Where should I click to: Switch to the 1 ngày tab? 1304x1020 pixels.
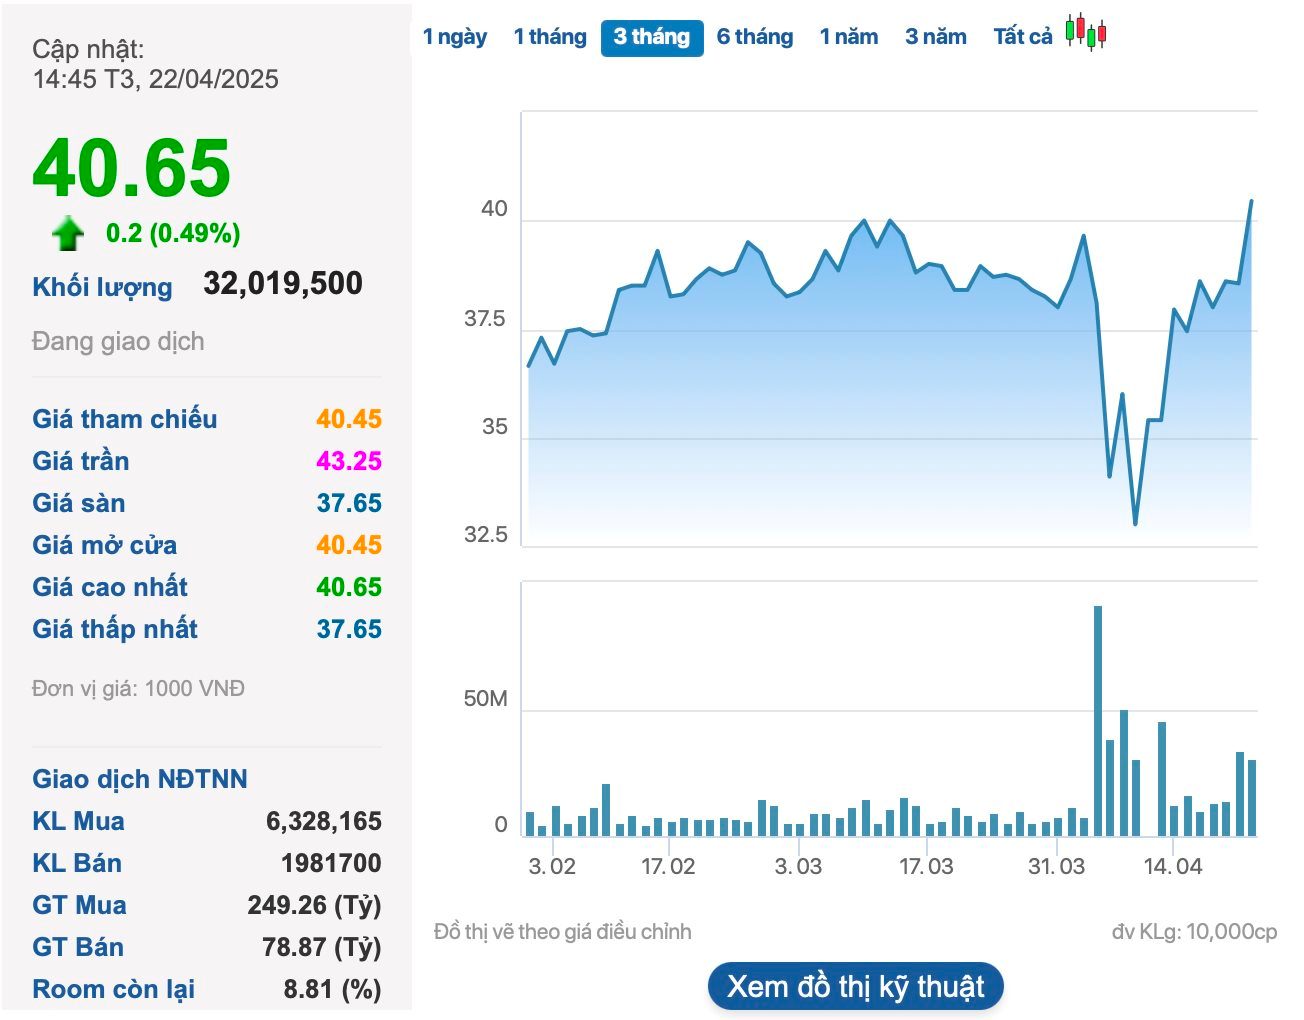tap(455, 37)
